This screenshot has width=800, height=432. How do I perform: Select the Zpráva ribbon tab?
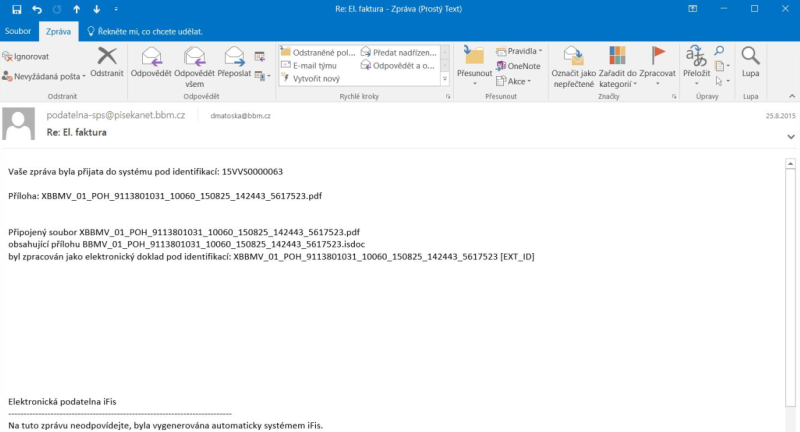click(58, 32)
